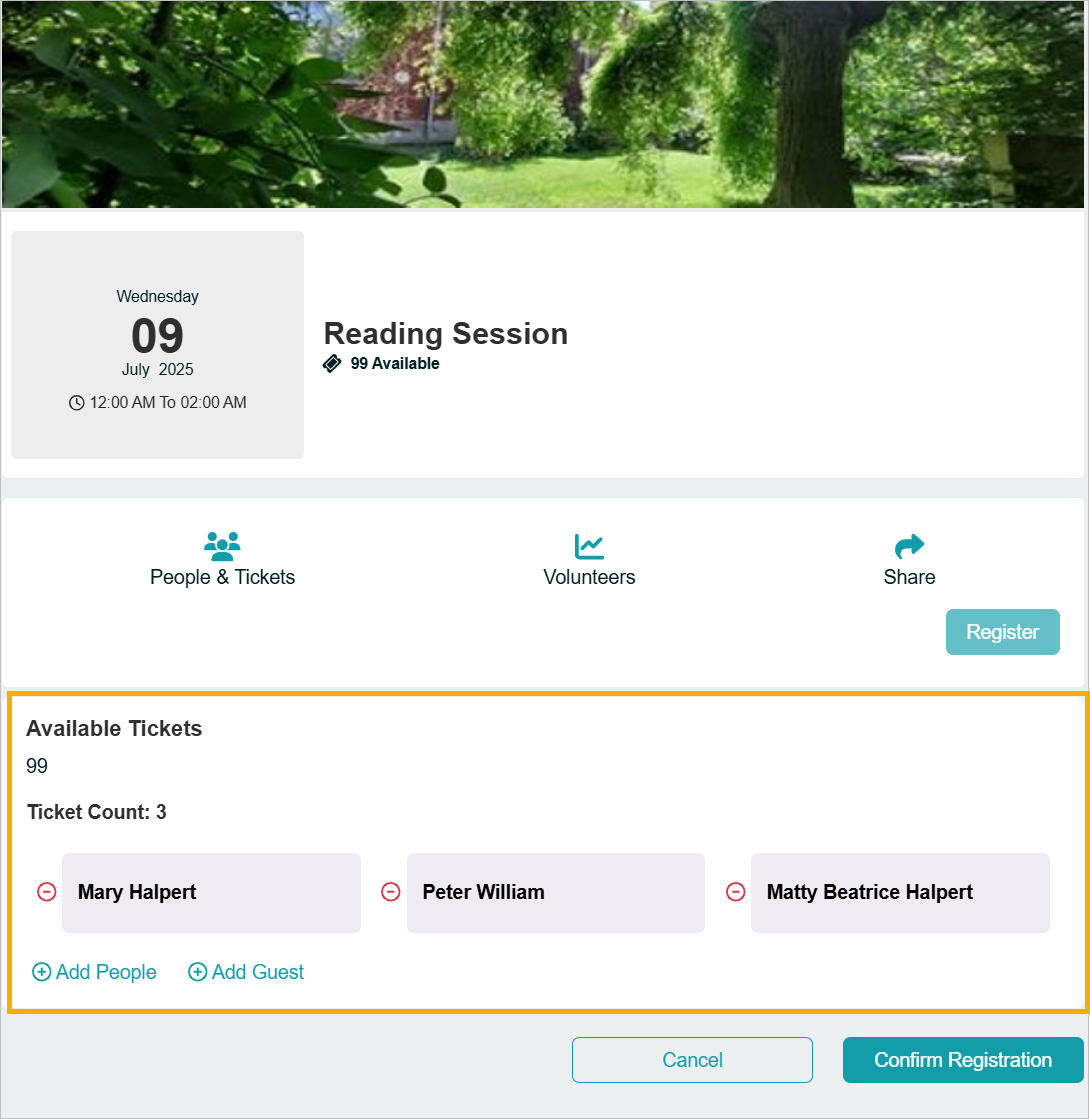Click the Share arrow icon
This screenshot has height=1119, width=1090.
909,547
